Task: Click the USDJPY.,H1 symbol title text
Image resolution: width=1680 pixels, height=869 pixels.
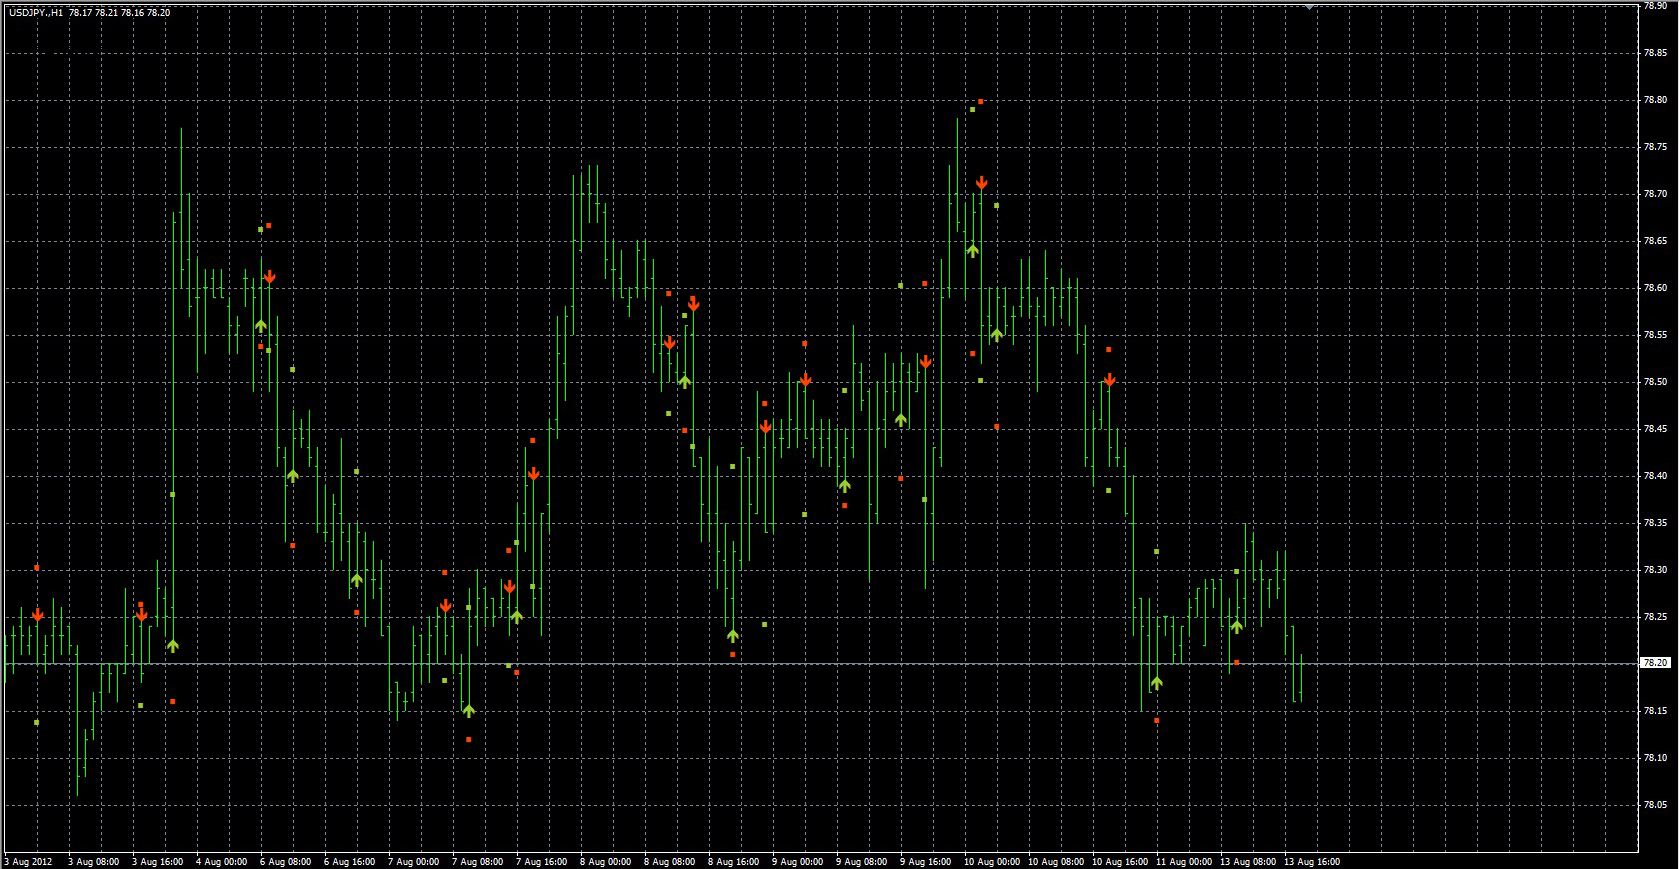Action: 36,13
